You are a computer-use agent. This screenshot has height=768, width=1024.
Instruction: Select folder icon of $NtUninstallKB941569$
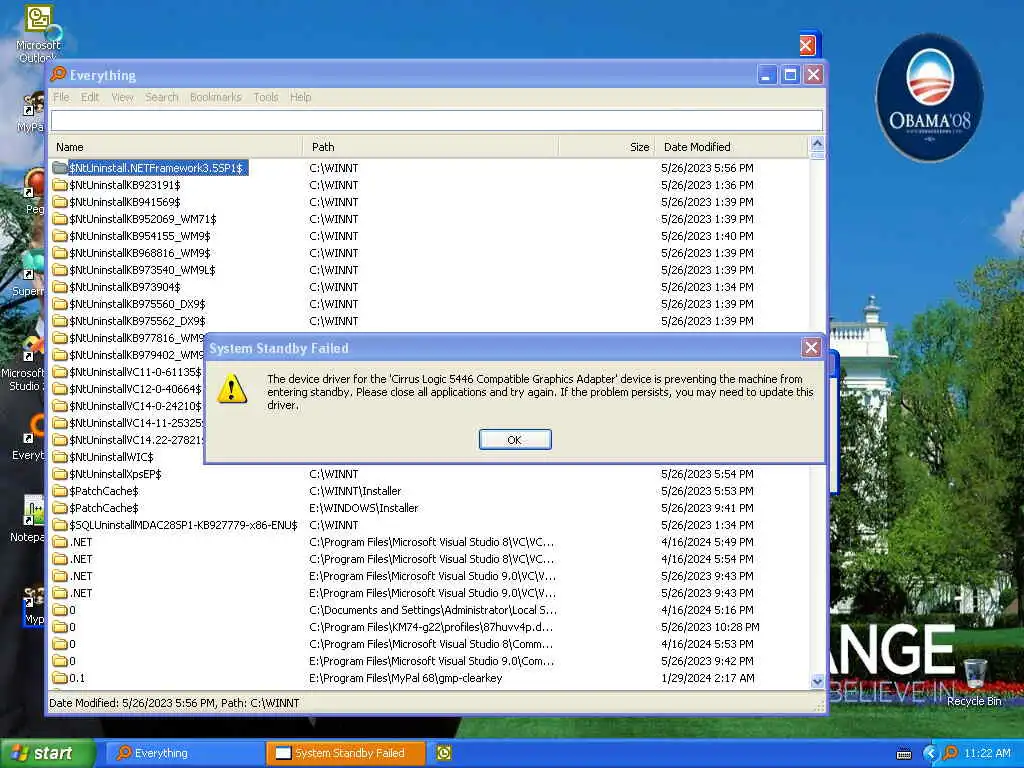coord(60,202)
